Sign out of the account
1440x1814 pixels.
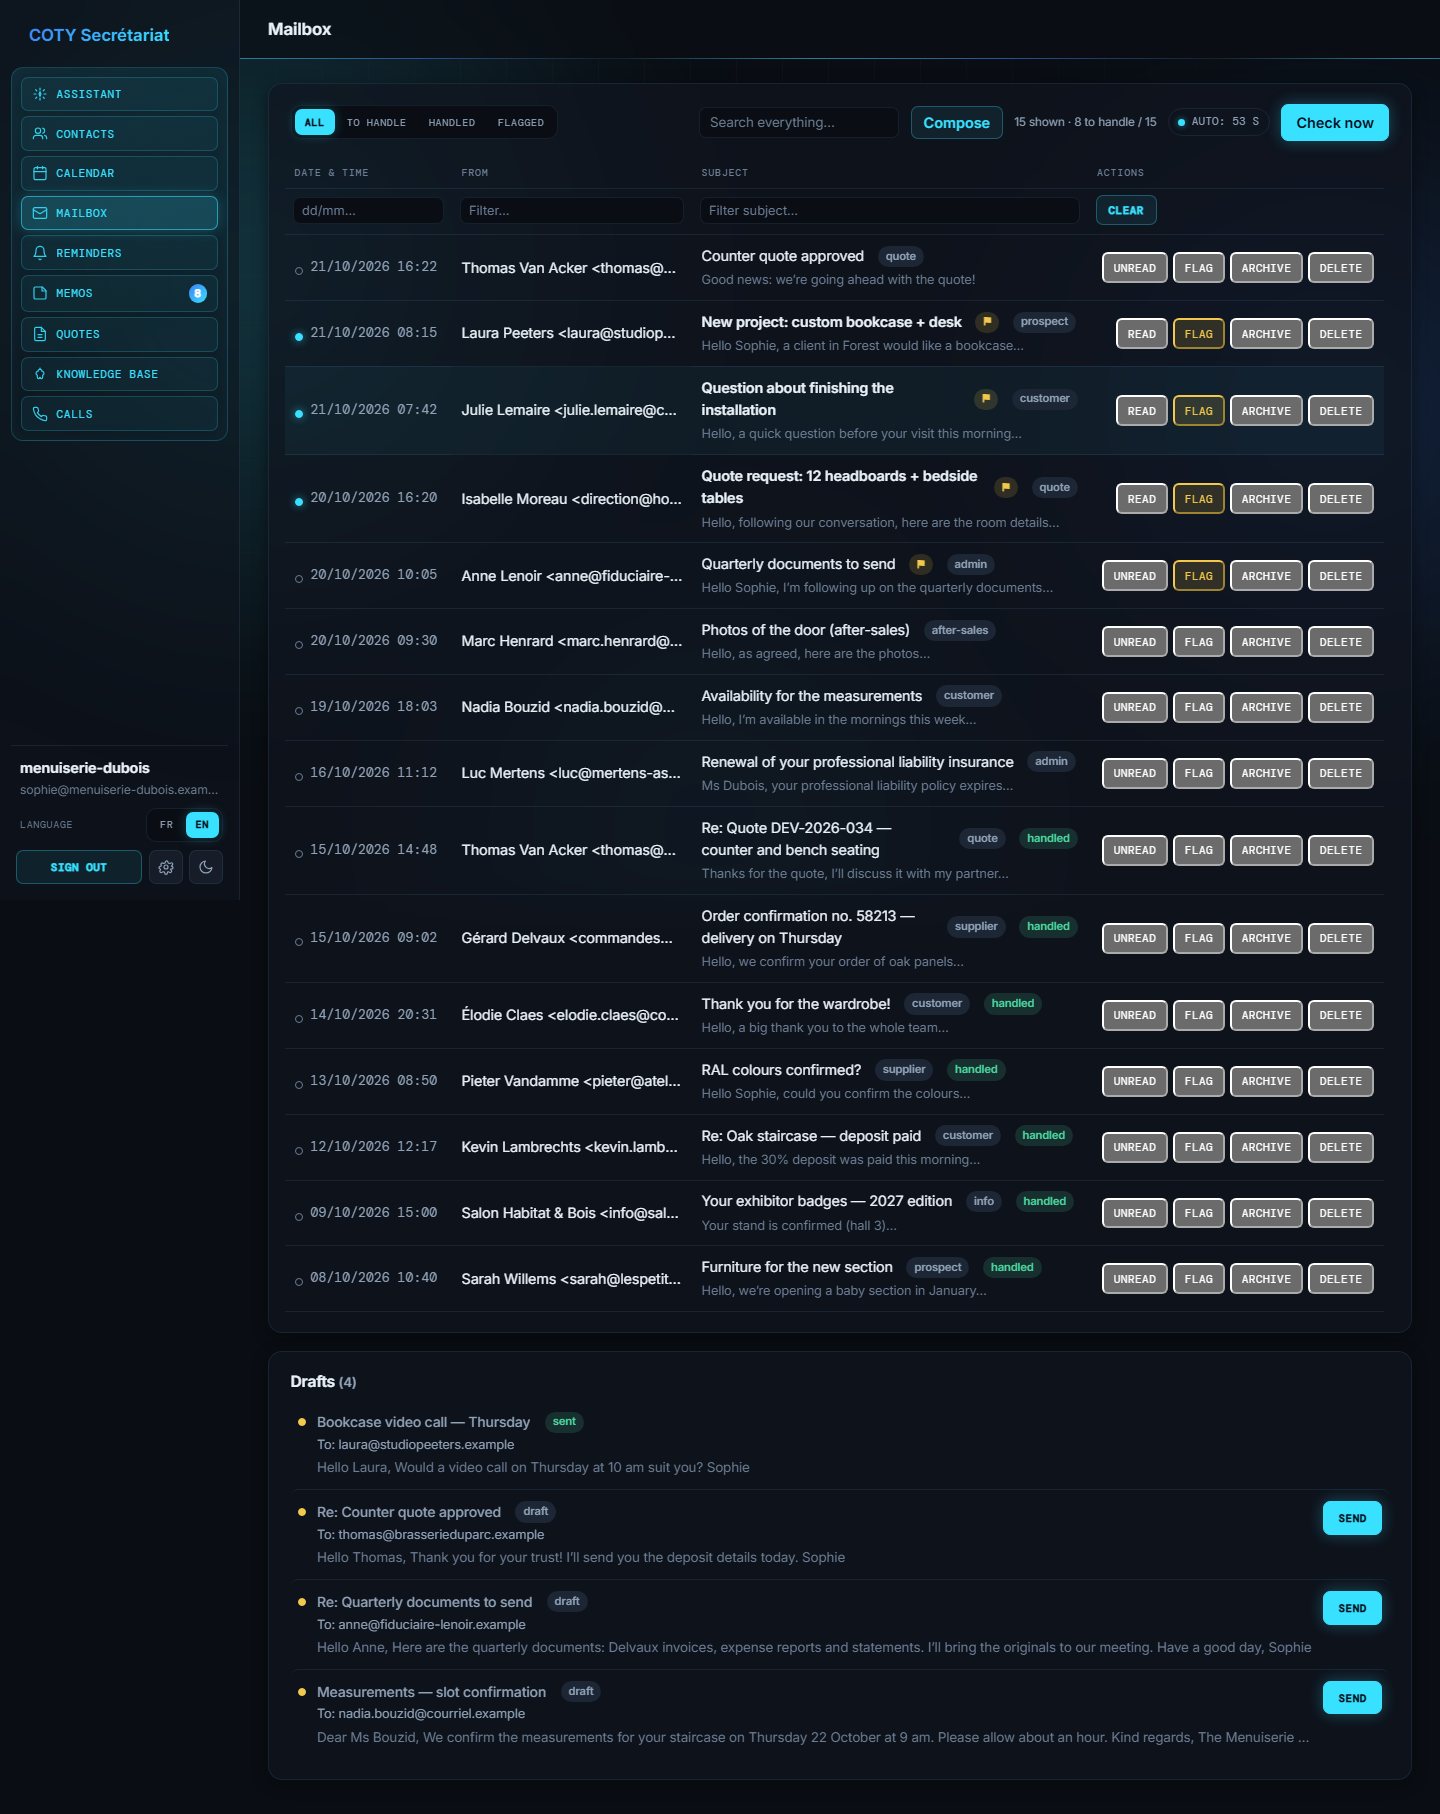(x=79, y=867)
